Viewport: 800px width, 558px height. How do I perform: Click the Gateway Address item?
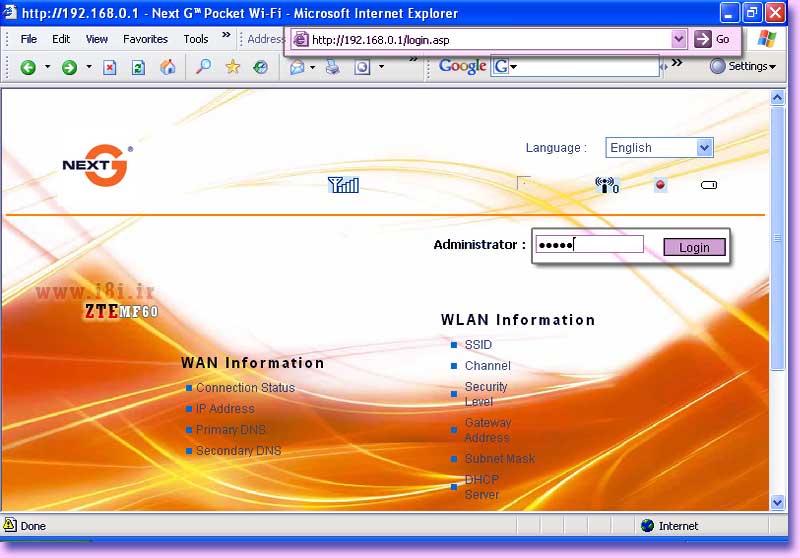(488, 430)
